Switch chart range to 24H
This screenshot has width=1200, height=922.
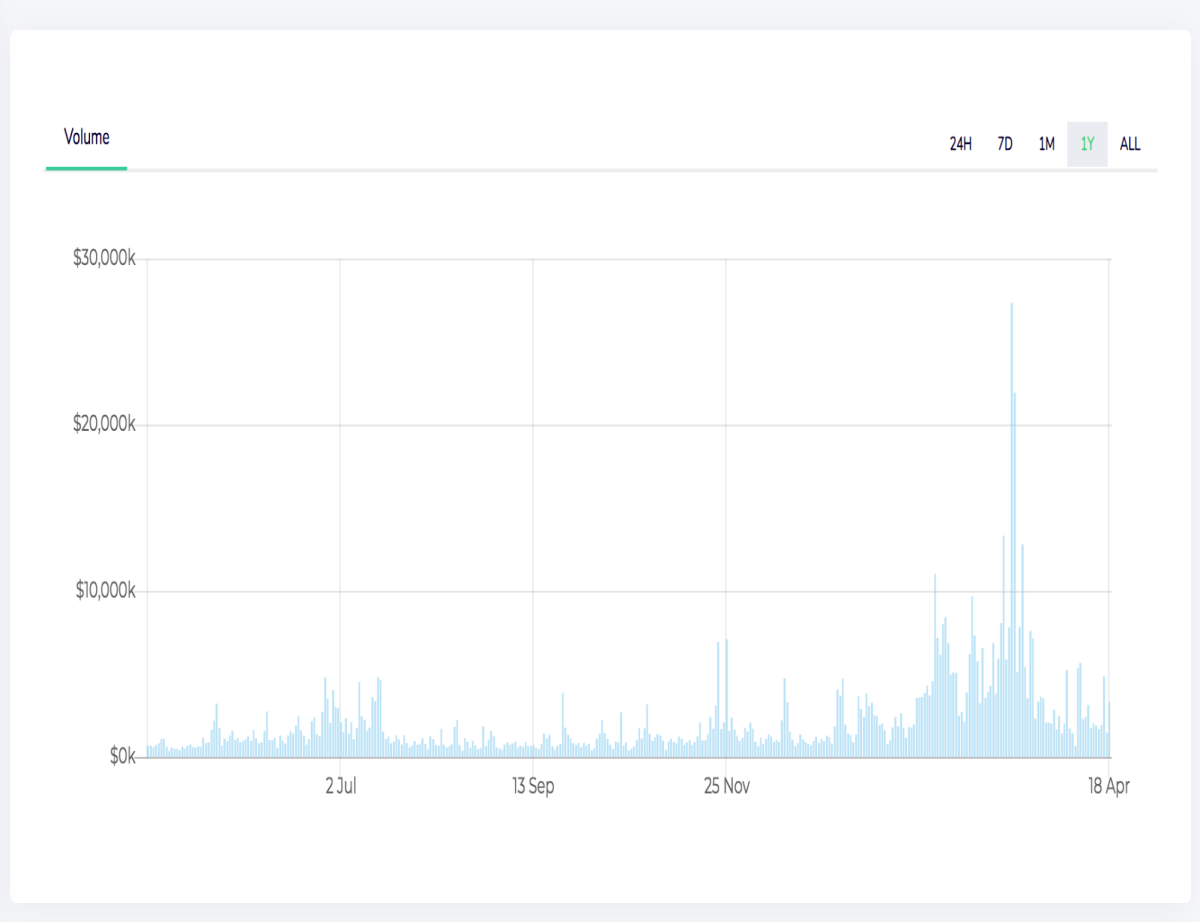[x=961, y=144]
